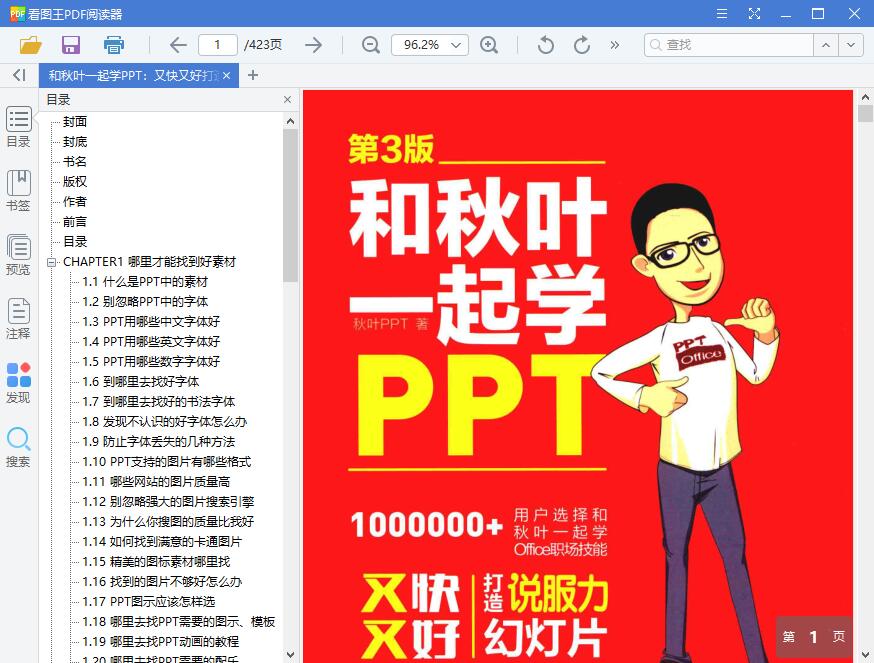Print the document with printer icon
Image resolution: width=874 pixels, height=663 pixels.
tap(114, 45)
